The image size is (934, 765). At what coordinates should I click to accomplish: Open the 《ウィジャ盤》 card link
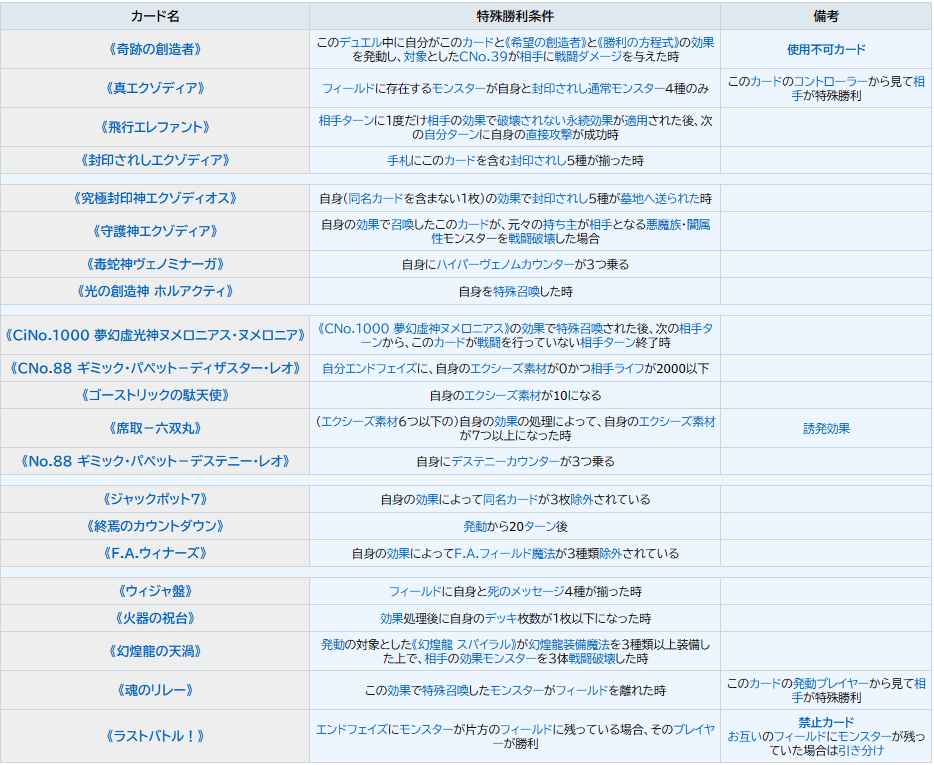[x=154, y=591]
